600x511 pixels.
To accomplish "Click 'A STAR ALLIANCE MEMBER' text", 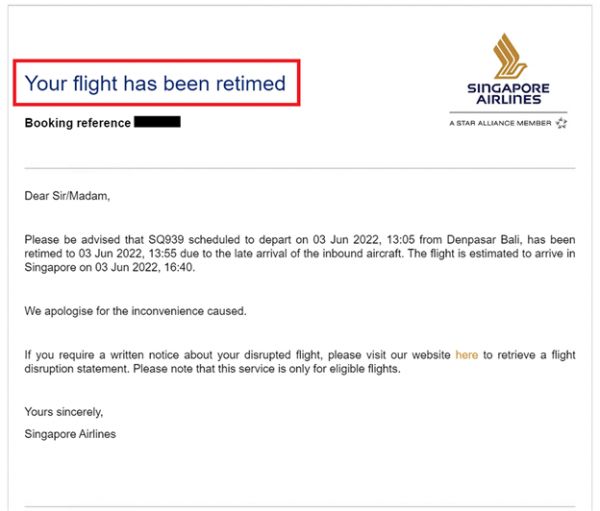I will point(500,123).
